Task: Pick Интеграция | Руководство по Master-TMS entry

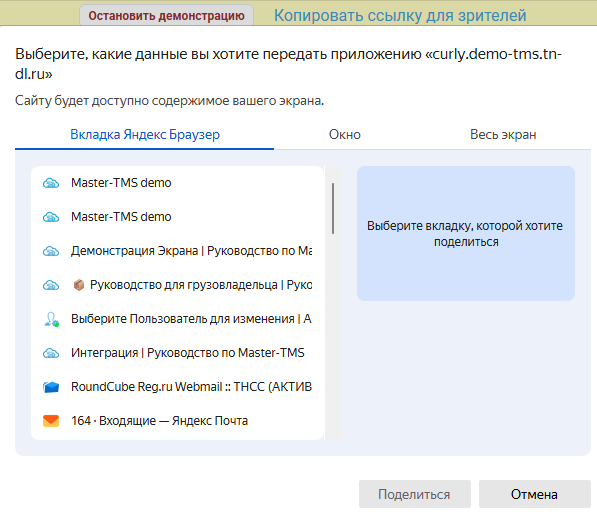Action: (x=177, y=353)
